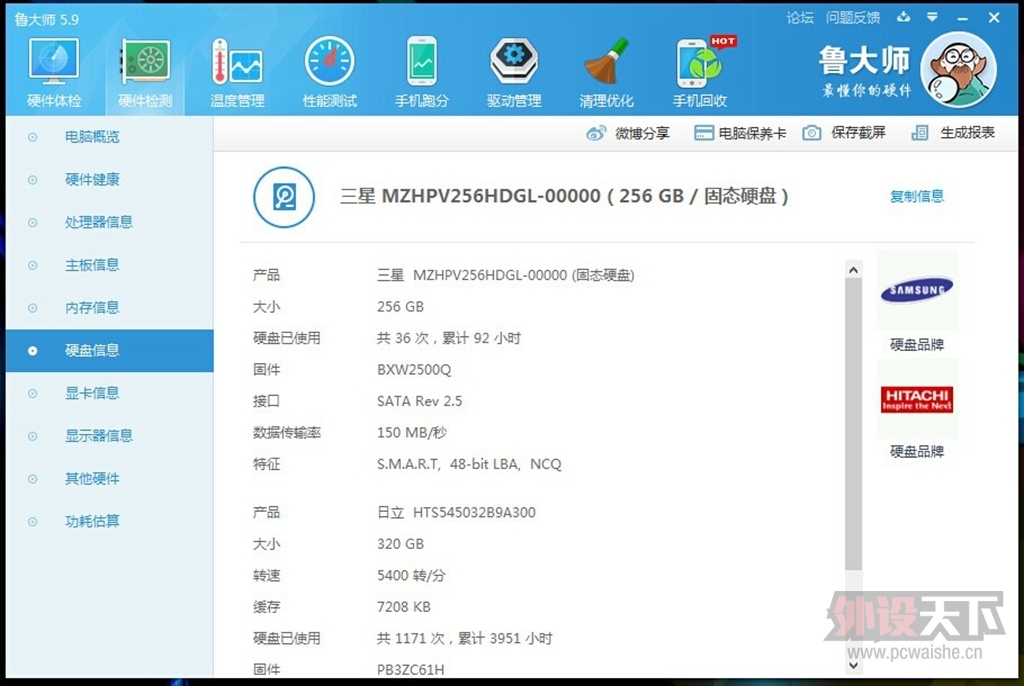This screenshot has height=686, width=1024.
Task: Share via 微博分享 Weibo button
Action: (x=628, y=133)
